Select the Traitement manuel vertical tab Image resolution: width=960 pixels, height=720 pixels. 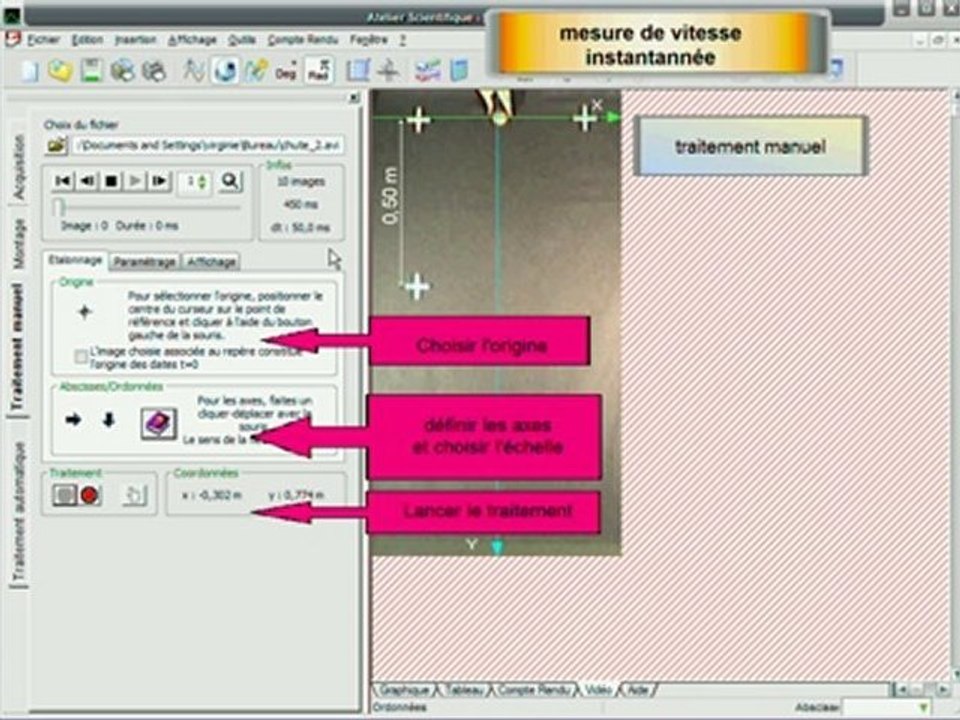(17, 347)
